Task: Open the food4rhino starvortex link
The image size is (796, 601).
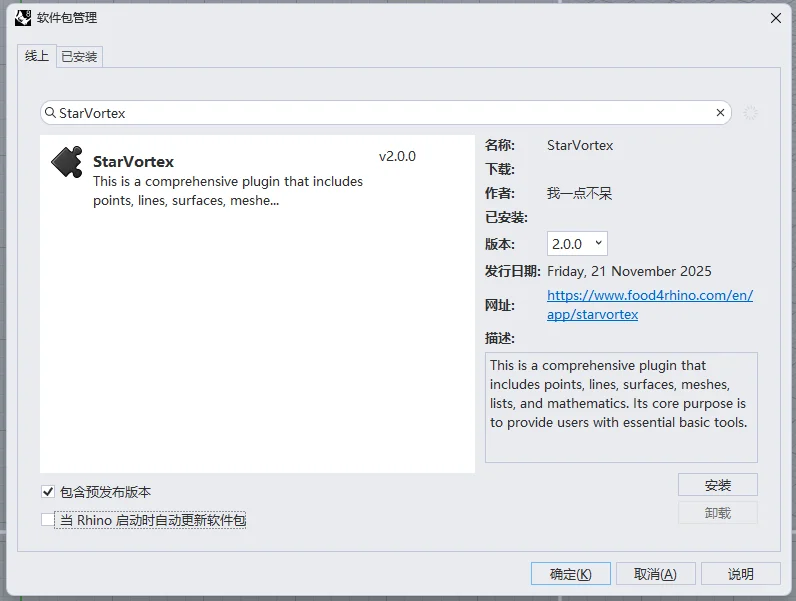Action: point(650,305)
